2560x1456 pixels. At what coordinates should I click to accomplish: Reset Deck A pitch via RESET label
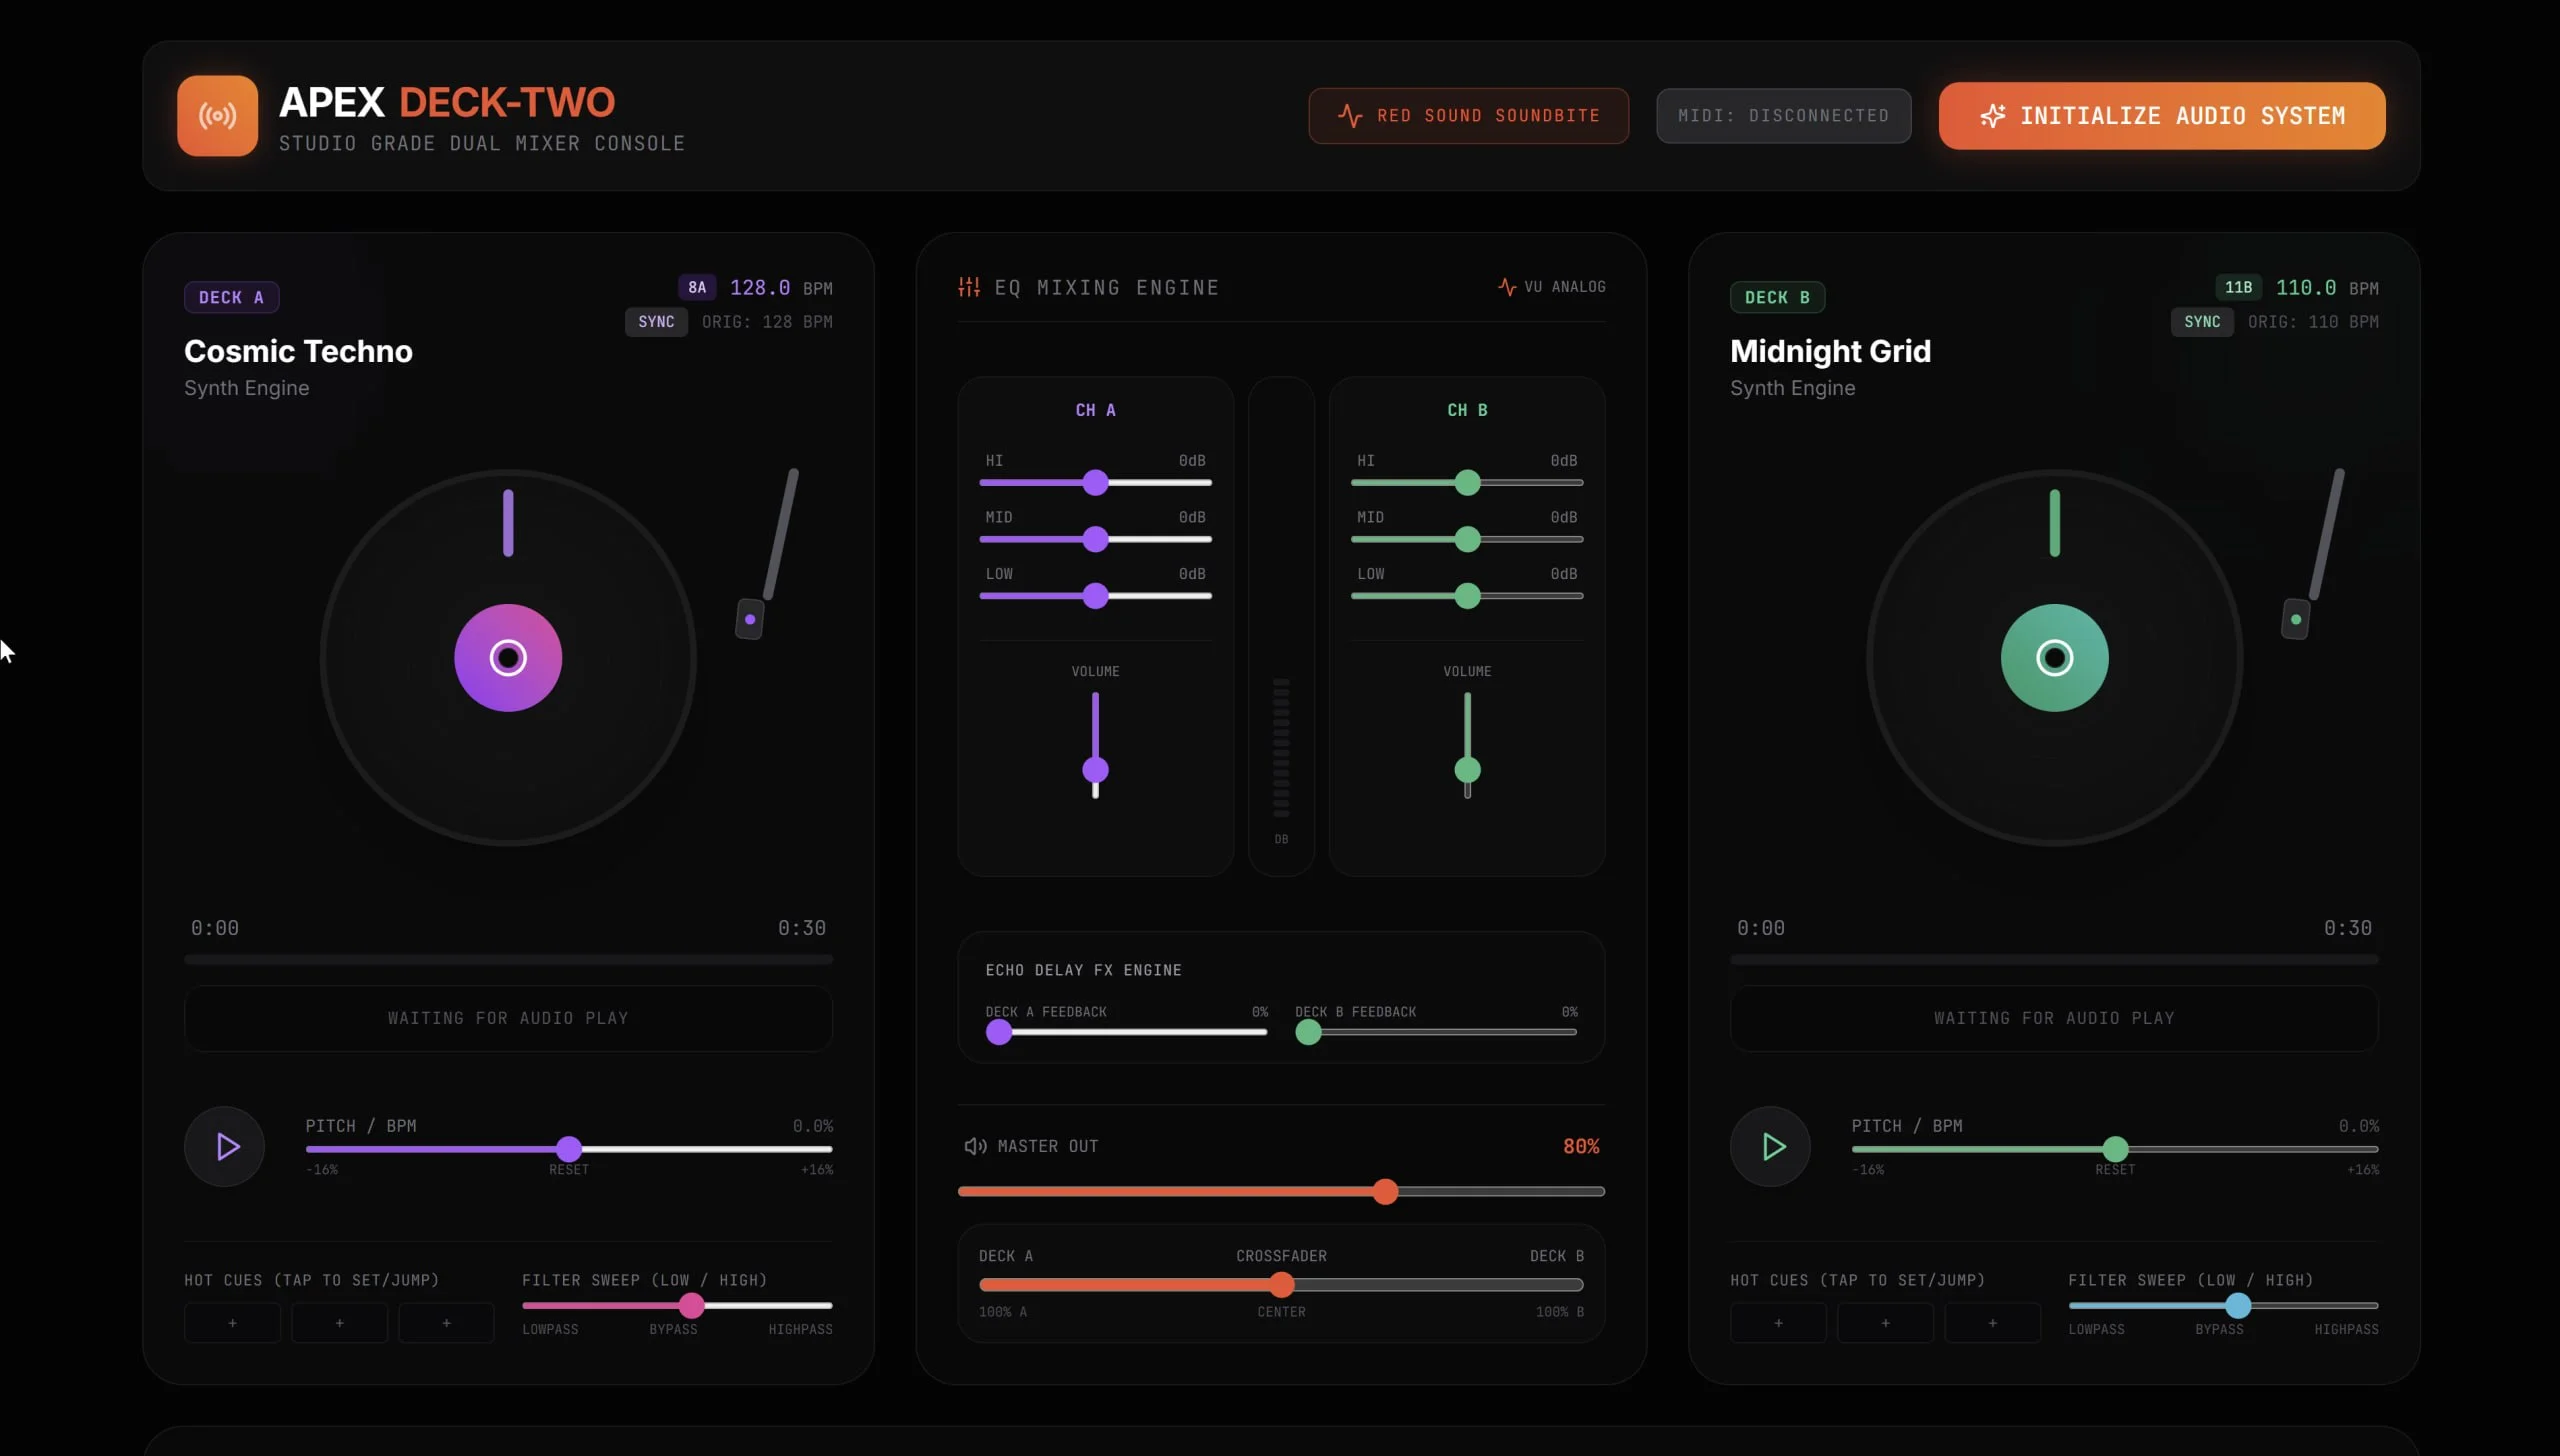[x=568, y=1169]
